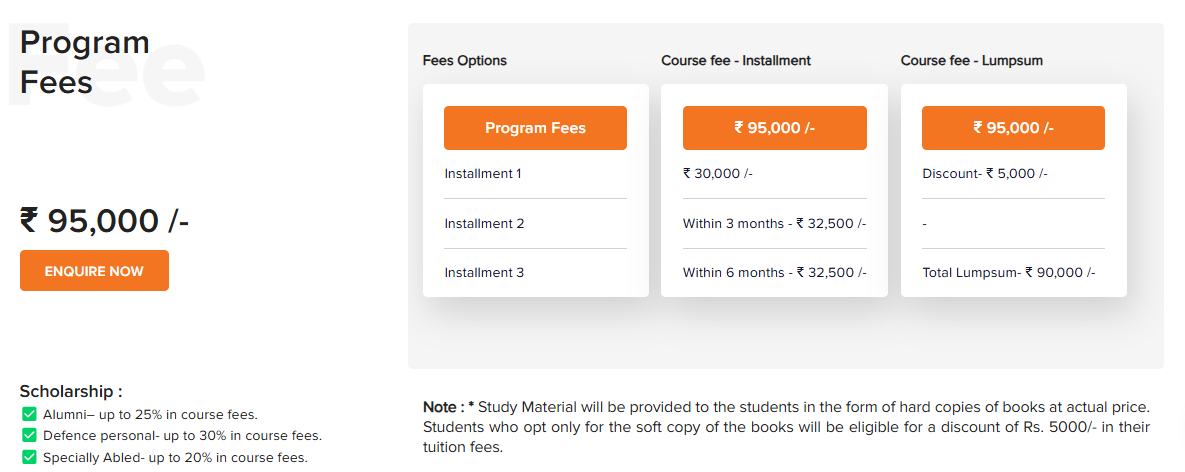Click the Fees Options column heading
This screenshot has width=1185, height=472.
coord(465,61)
